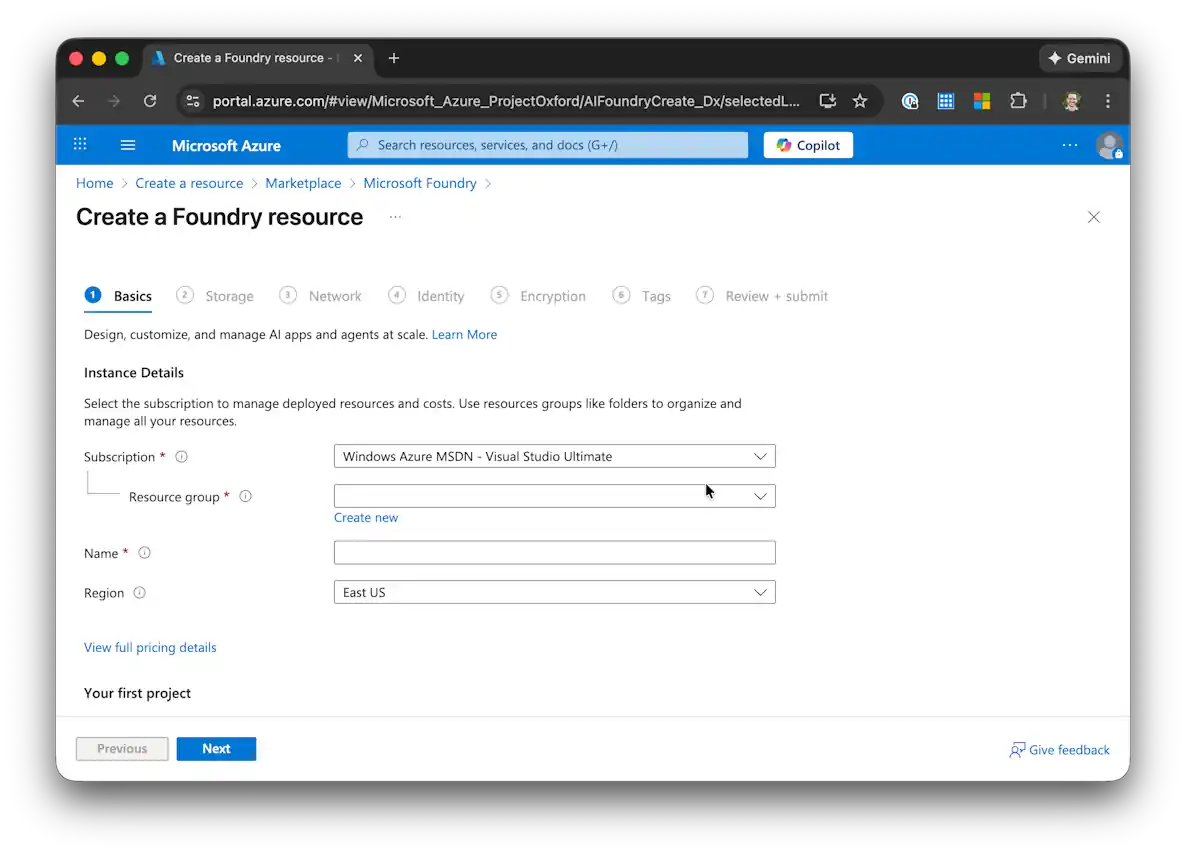Open View full pricing details link
Viewport: 1186px width, 855px height.
[150, 648]
